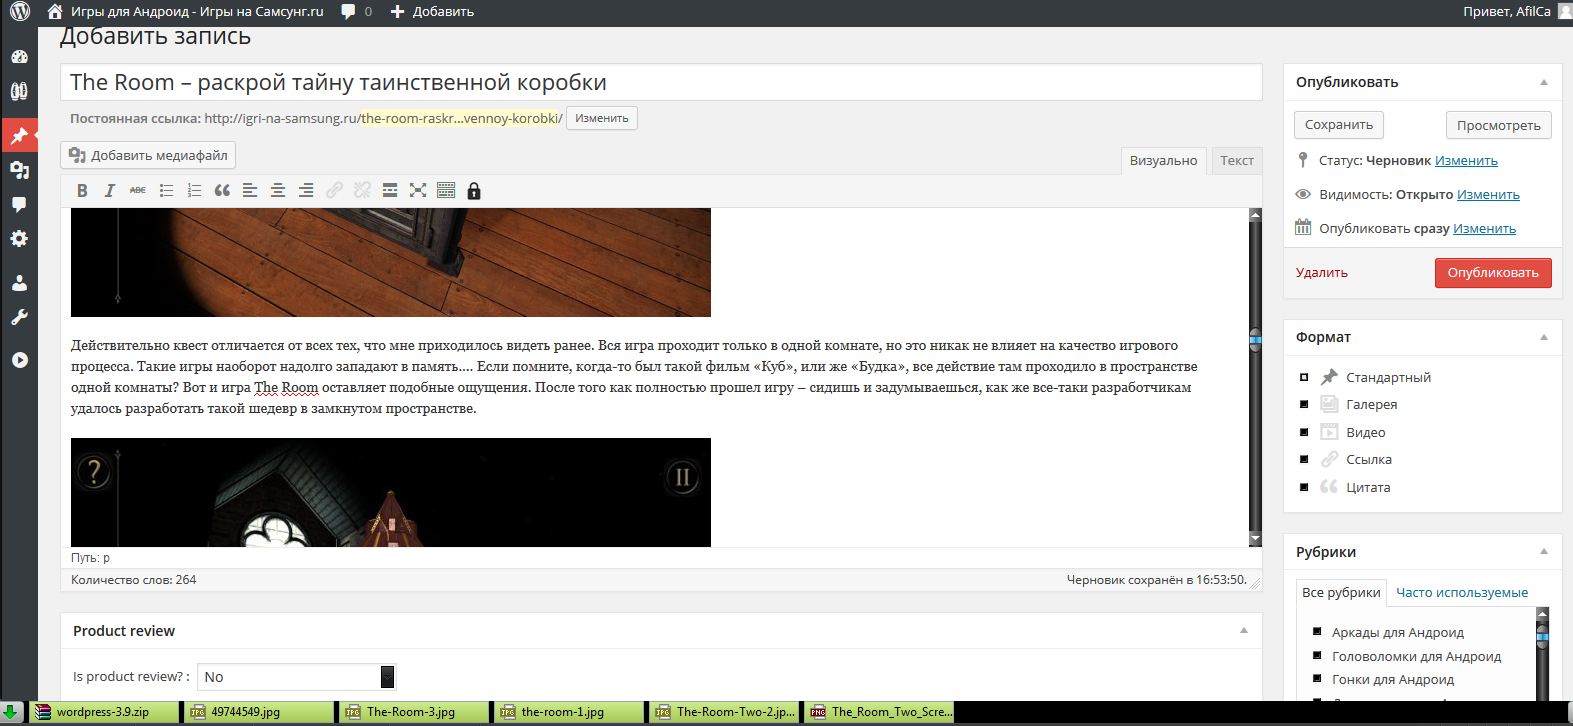Open the Добавить menu in admin bar
The width and height of the screenshot is (1573, 726).
pyautogui.click(x=432, y=12)
